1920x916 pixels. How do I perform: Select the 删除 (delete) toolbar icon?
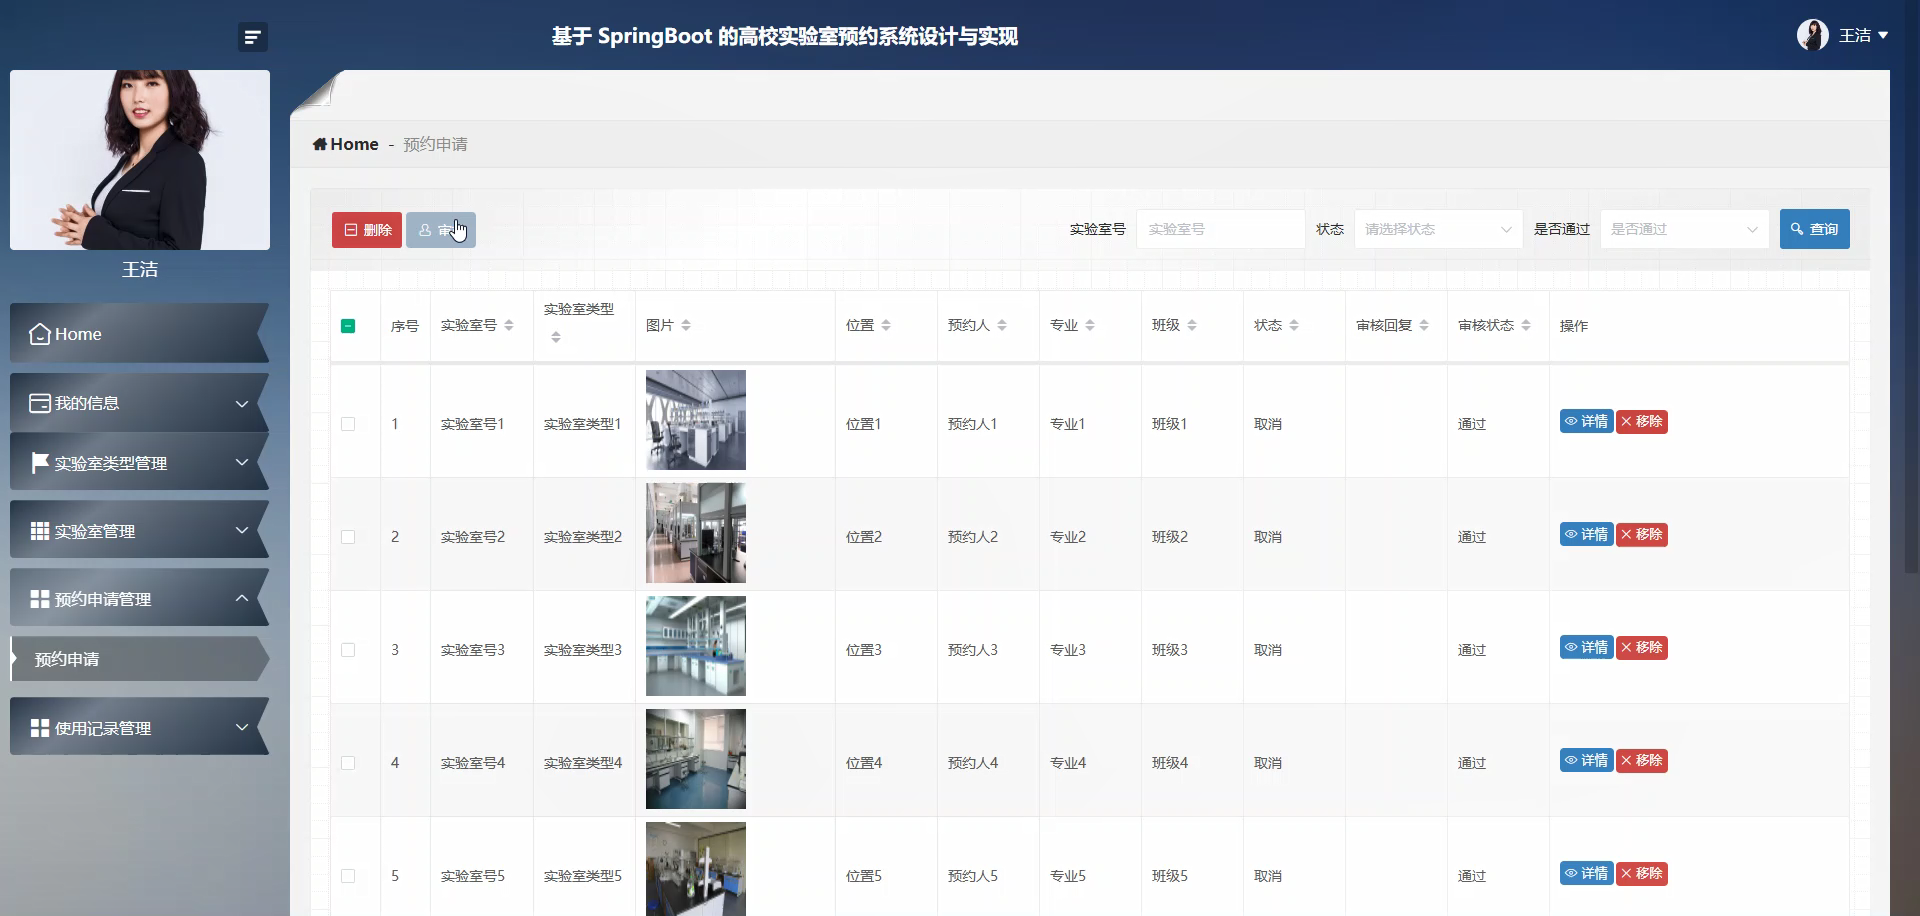tap(352, 229)
